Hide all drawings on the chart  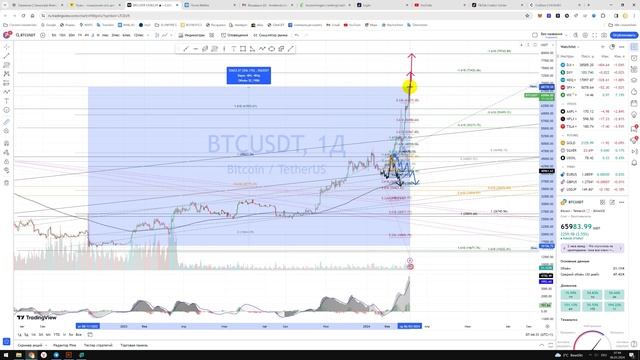[7, 170]
